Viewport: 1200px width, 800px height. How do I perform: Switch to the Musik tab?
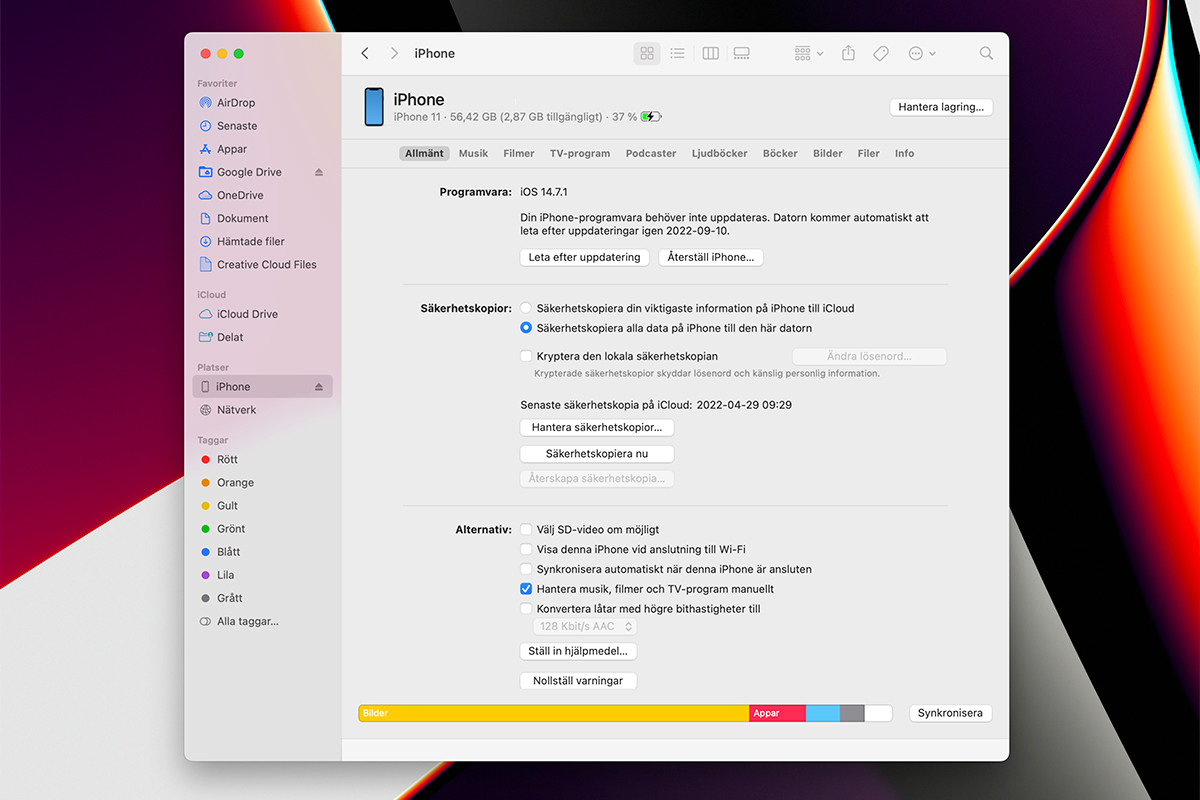point(473,154)
